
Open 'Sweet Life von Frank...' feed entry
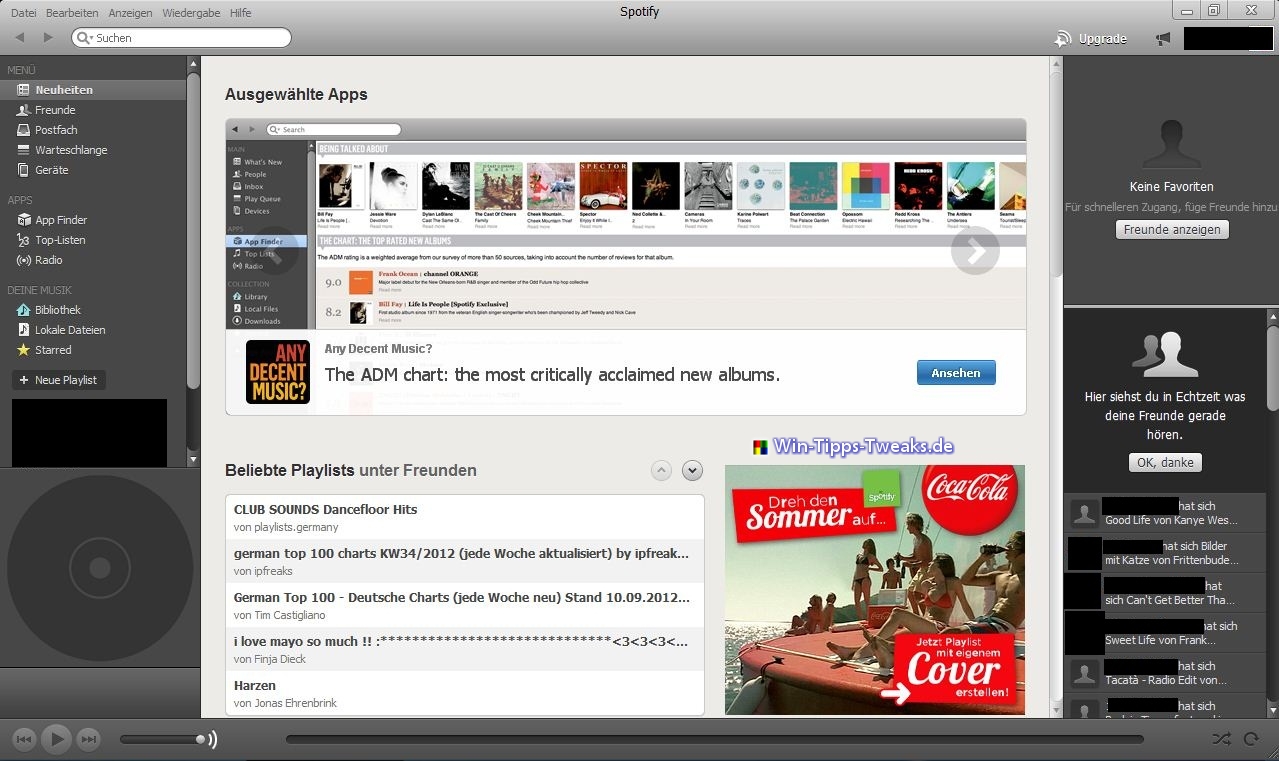(x=1165, y=633)
